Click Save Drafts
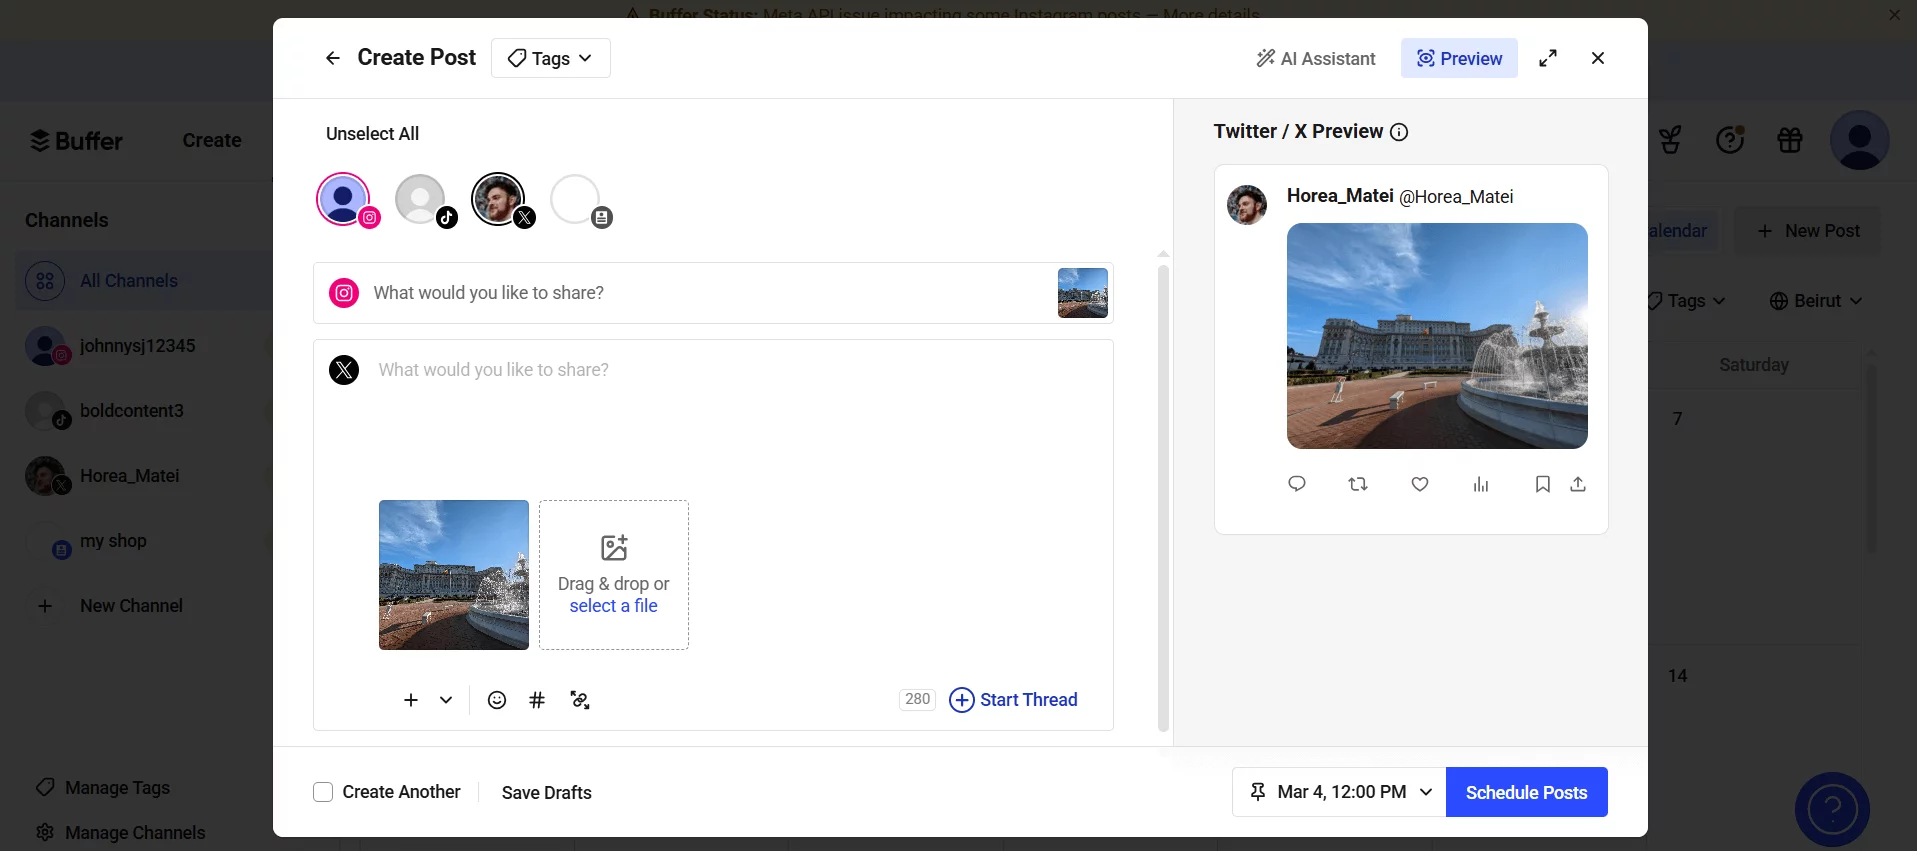 (547, 793)
